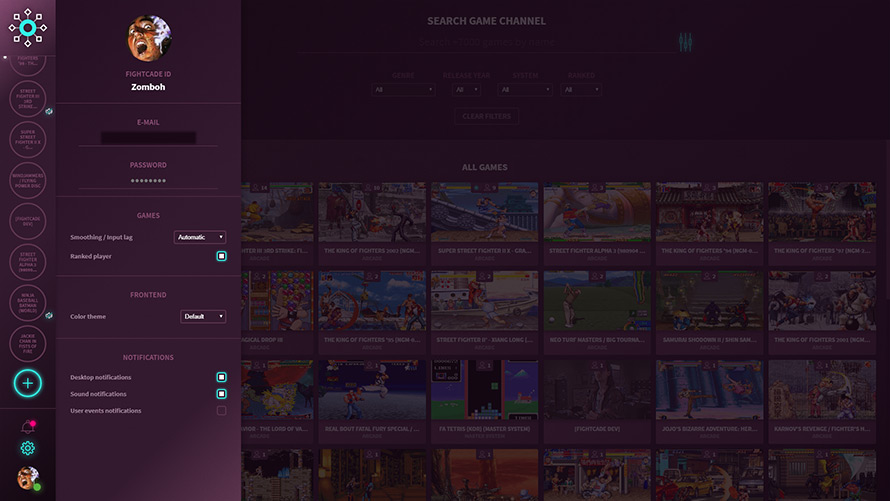Open The King of Fighters '94 thumbnail
The width and height of the screenshot is (890, 501).
pos(710,212)
